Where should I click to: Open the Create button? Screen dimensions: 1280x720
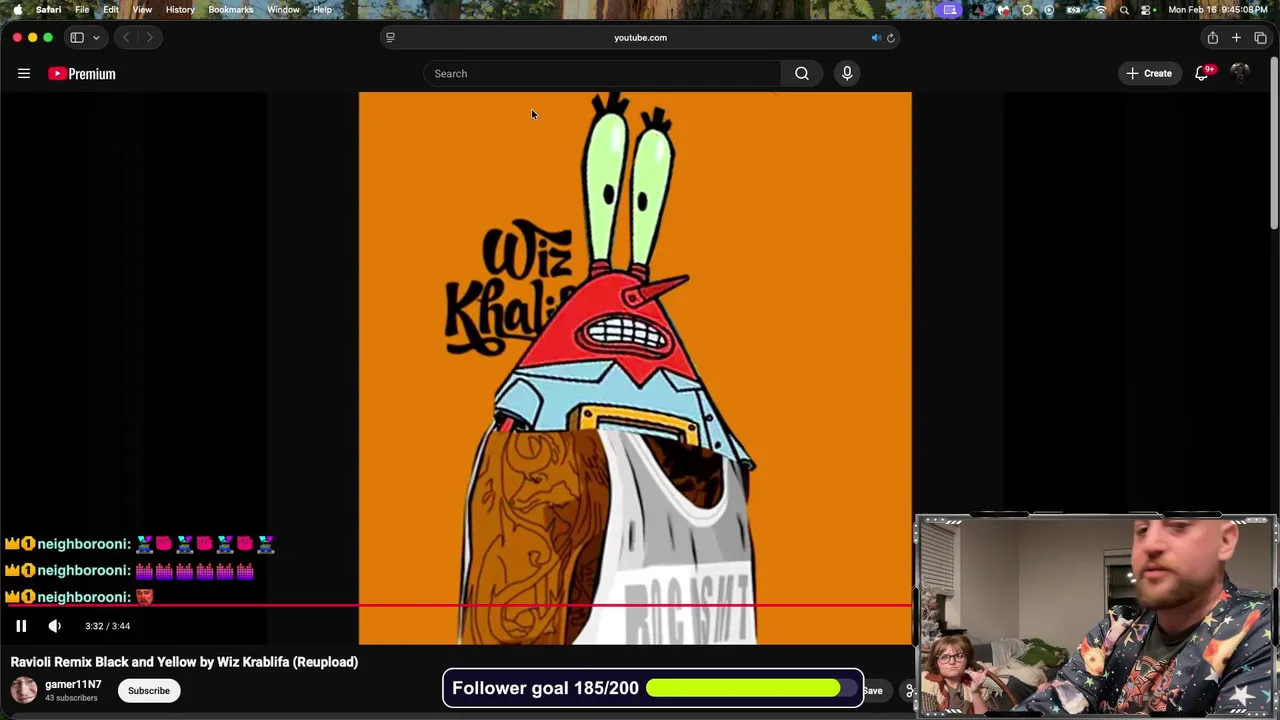pyautogui.click(x=1149, y=73)
